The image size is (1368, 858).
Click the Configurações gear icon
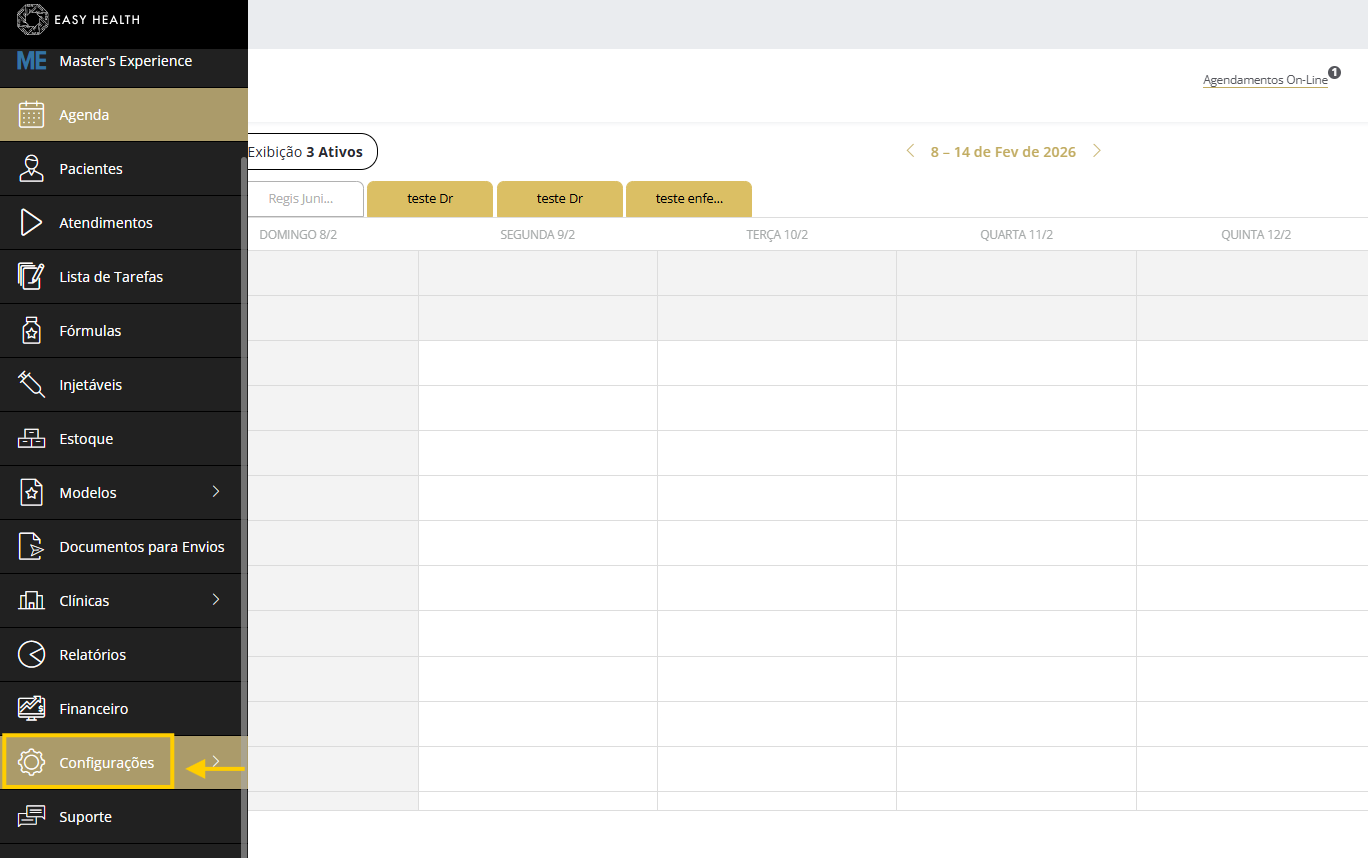[x=31, y=763]
